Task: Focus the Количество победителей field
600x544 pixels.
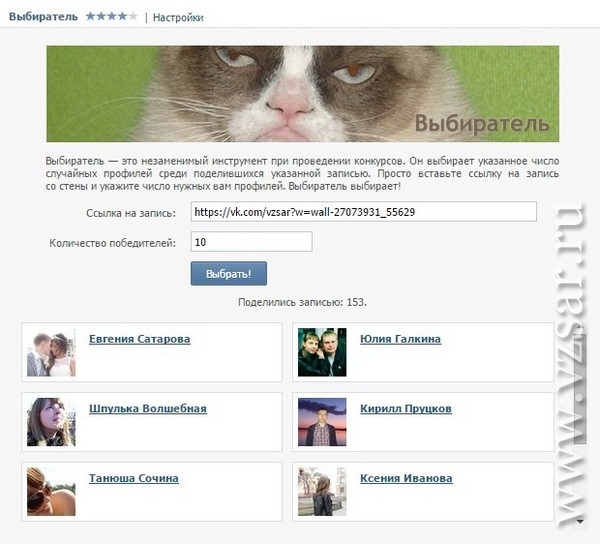Action: click(x=251, y=242)
